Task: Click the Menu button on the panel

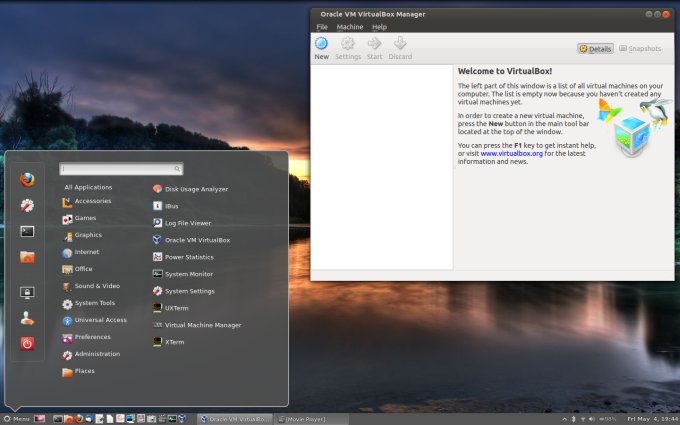Action: tap(17, 418)
